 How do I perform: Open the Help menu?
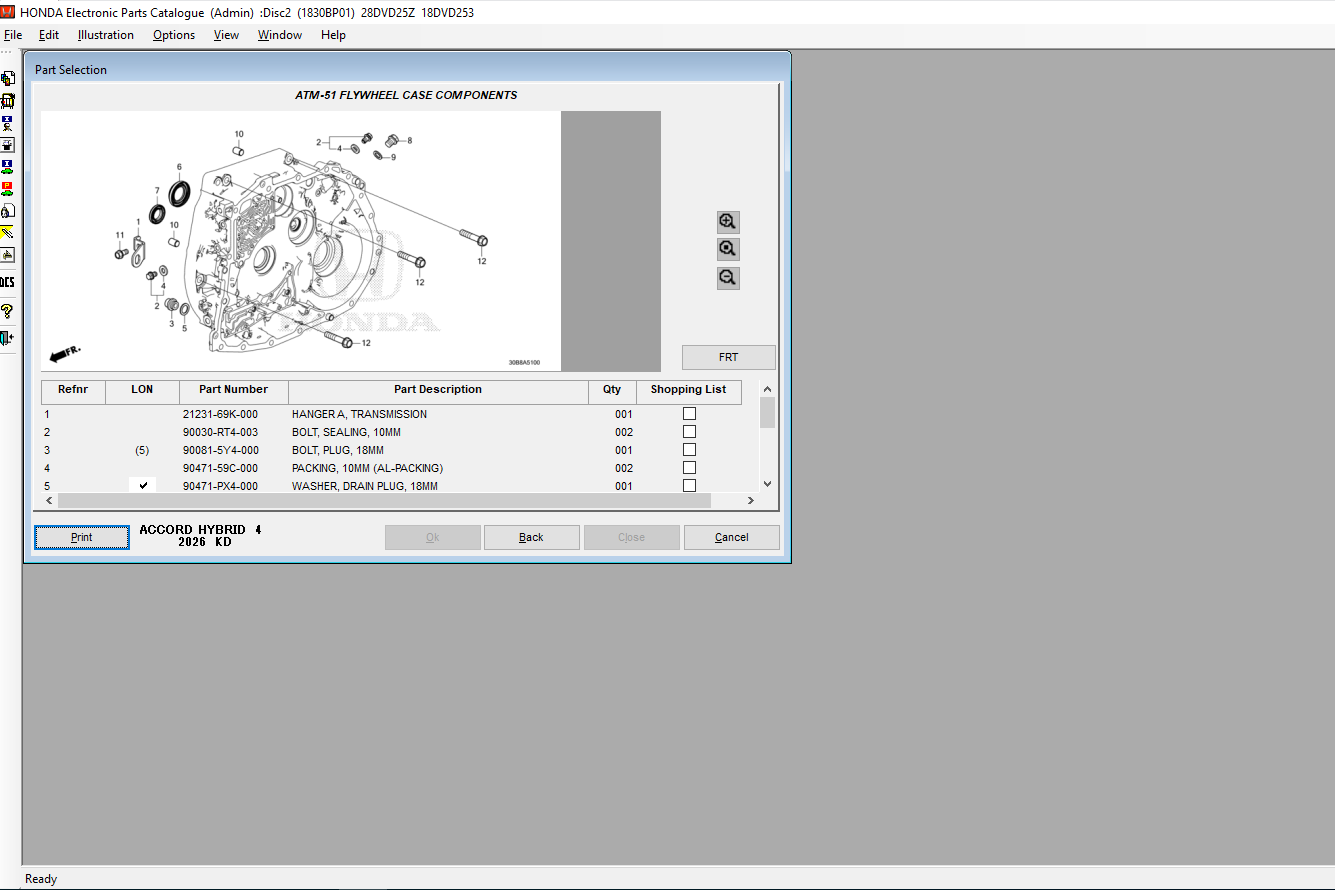(333, 35)
